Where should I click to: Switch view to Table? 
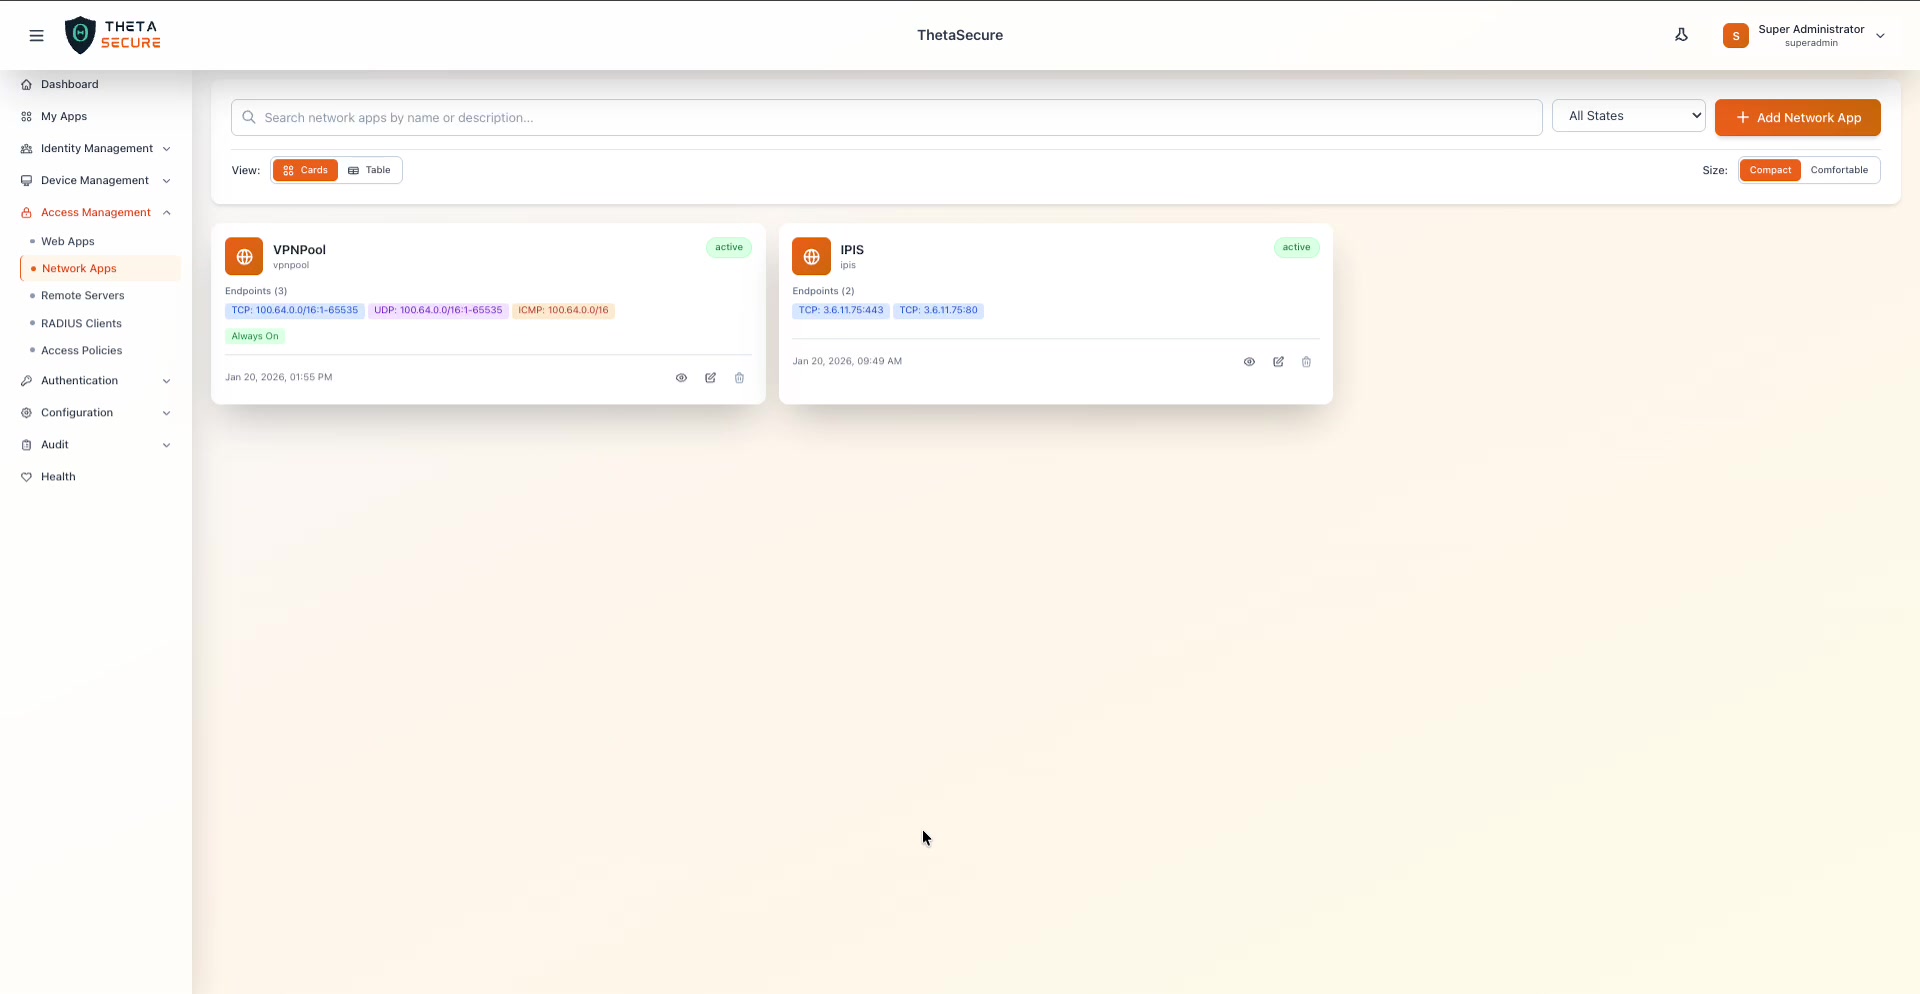tap(370, 170)
